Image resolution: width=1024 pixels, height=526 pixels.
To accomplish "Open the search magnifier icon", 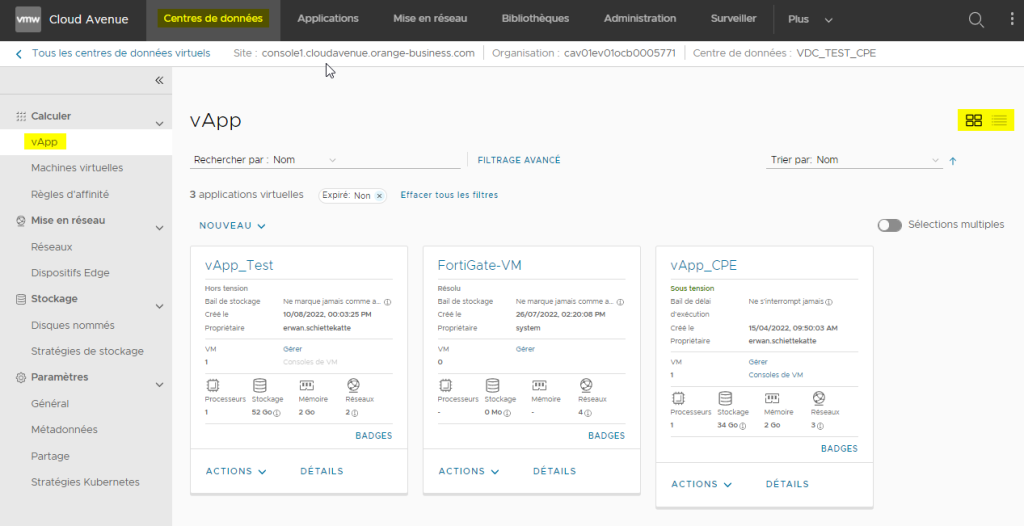I will pyautogui.click(x=976, y=20).
